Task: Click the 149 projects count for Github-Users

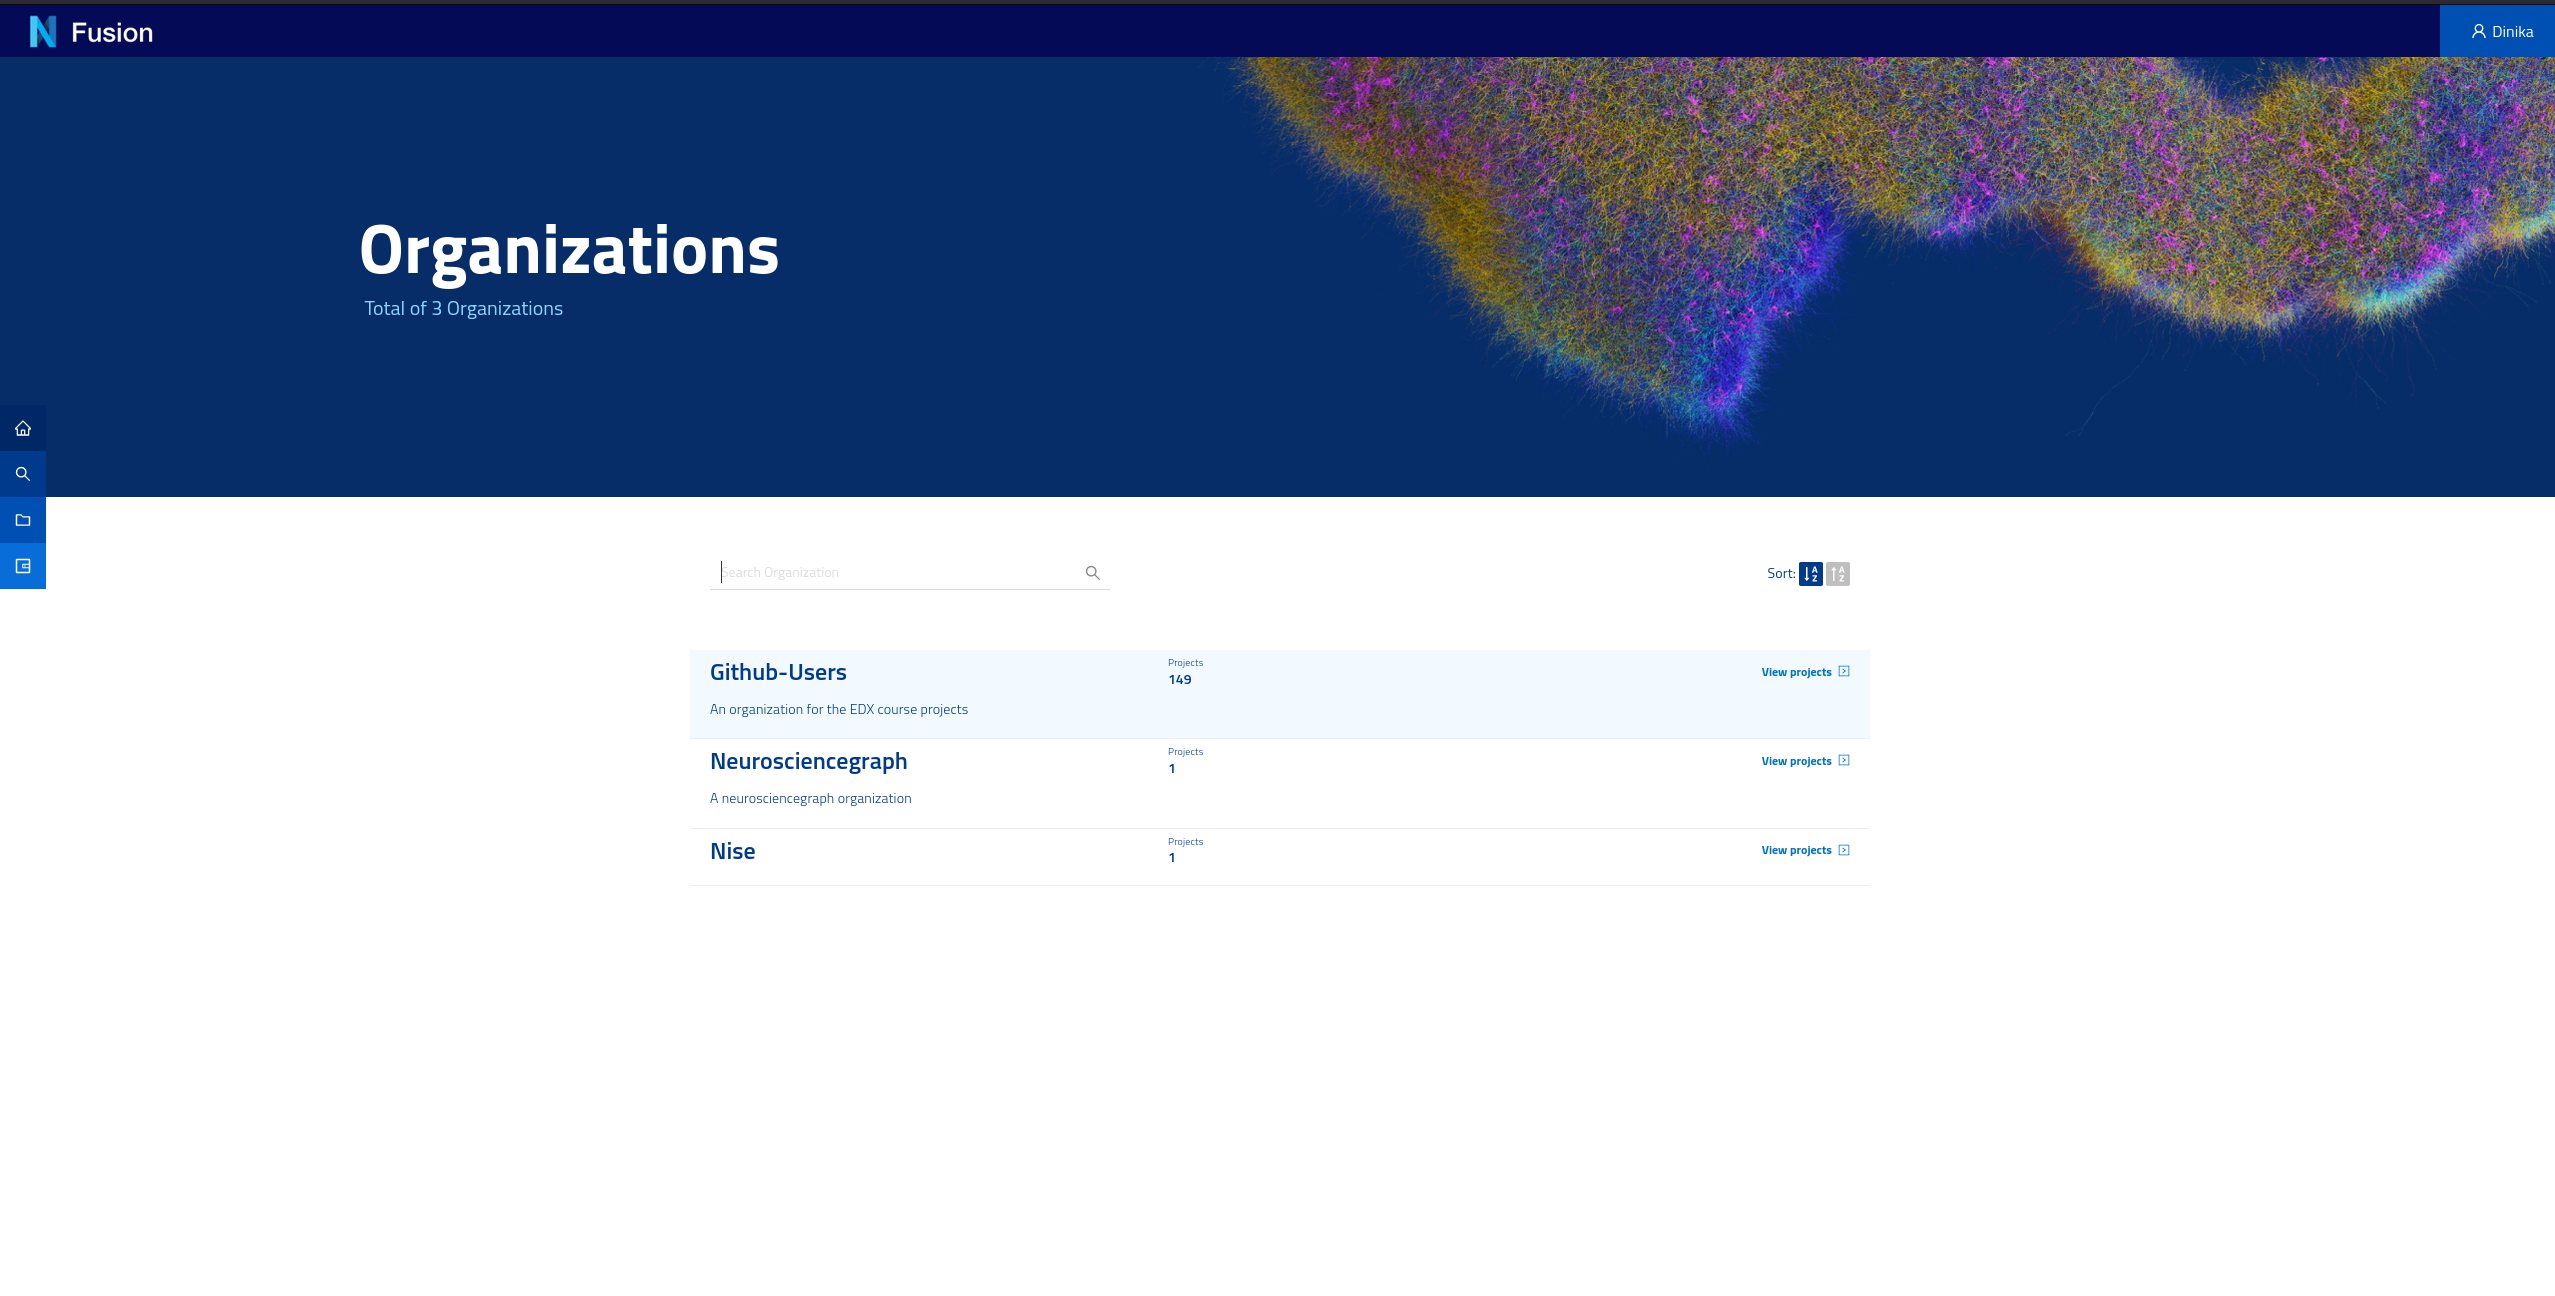Action: point(1179,679)
